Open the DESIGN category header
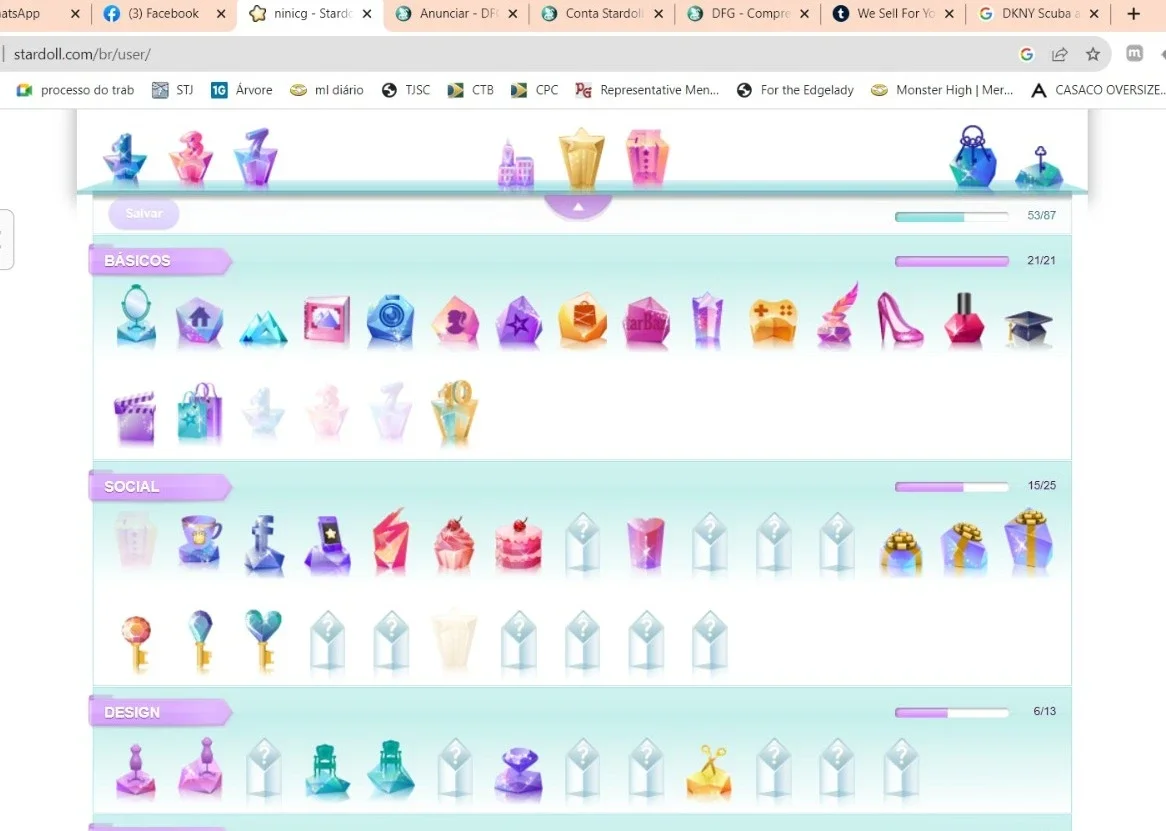The height and width of the screenshot is (831, 1166). [159, 712]
